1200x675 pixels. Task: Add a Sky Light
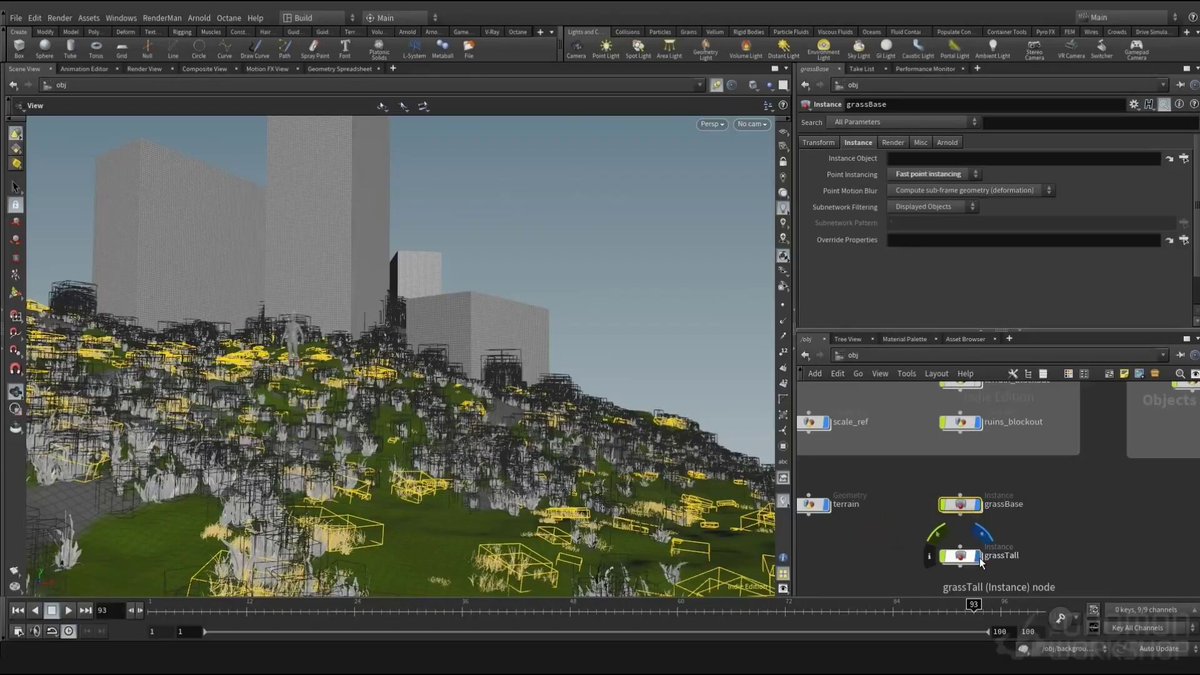click(858, 48)
